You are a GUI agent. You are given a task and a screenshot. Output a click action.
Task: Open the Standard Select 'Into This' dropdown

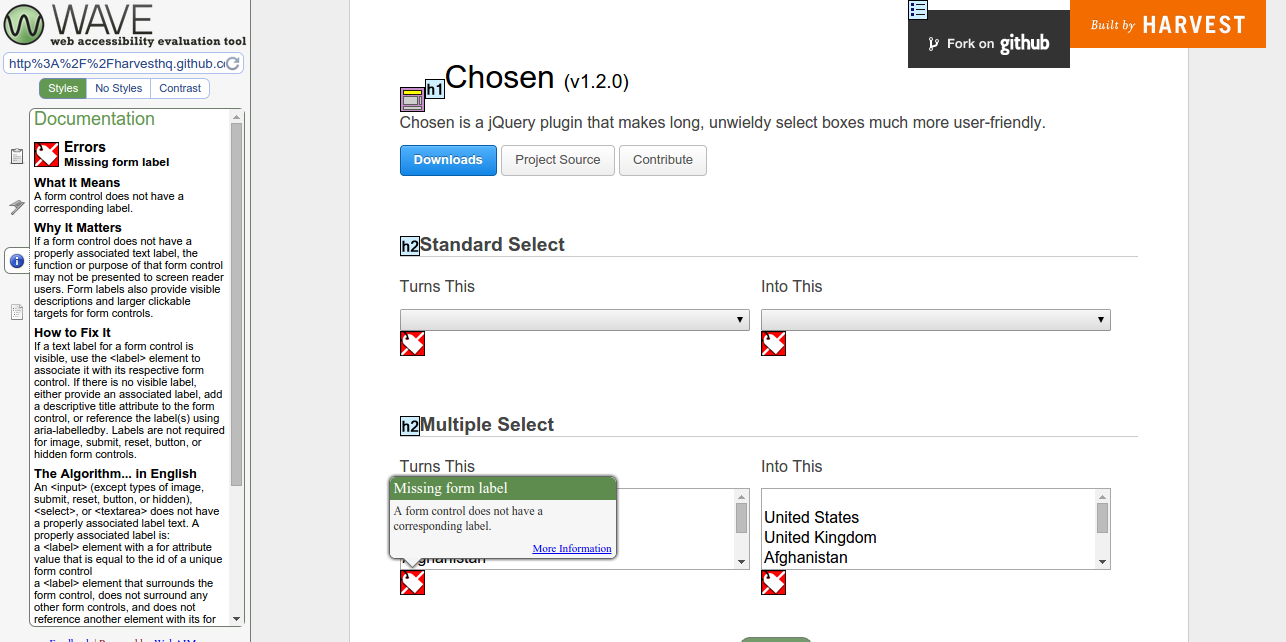(x=936, y=320)
